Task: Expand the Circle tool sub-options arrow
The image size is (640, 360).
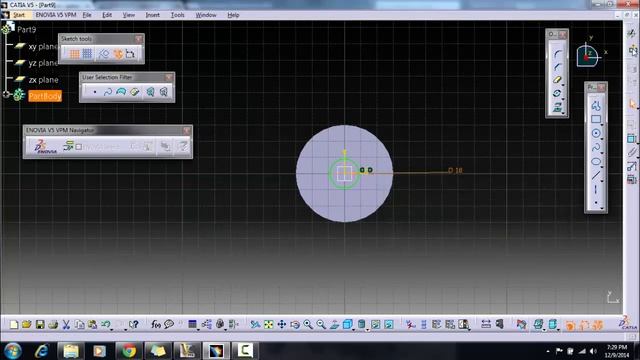Action: point(602,138)
